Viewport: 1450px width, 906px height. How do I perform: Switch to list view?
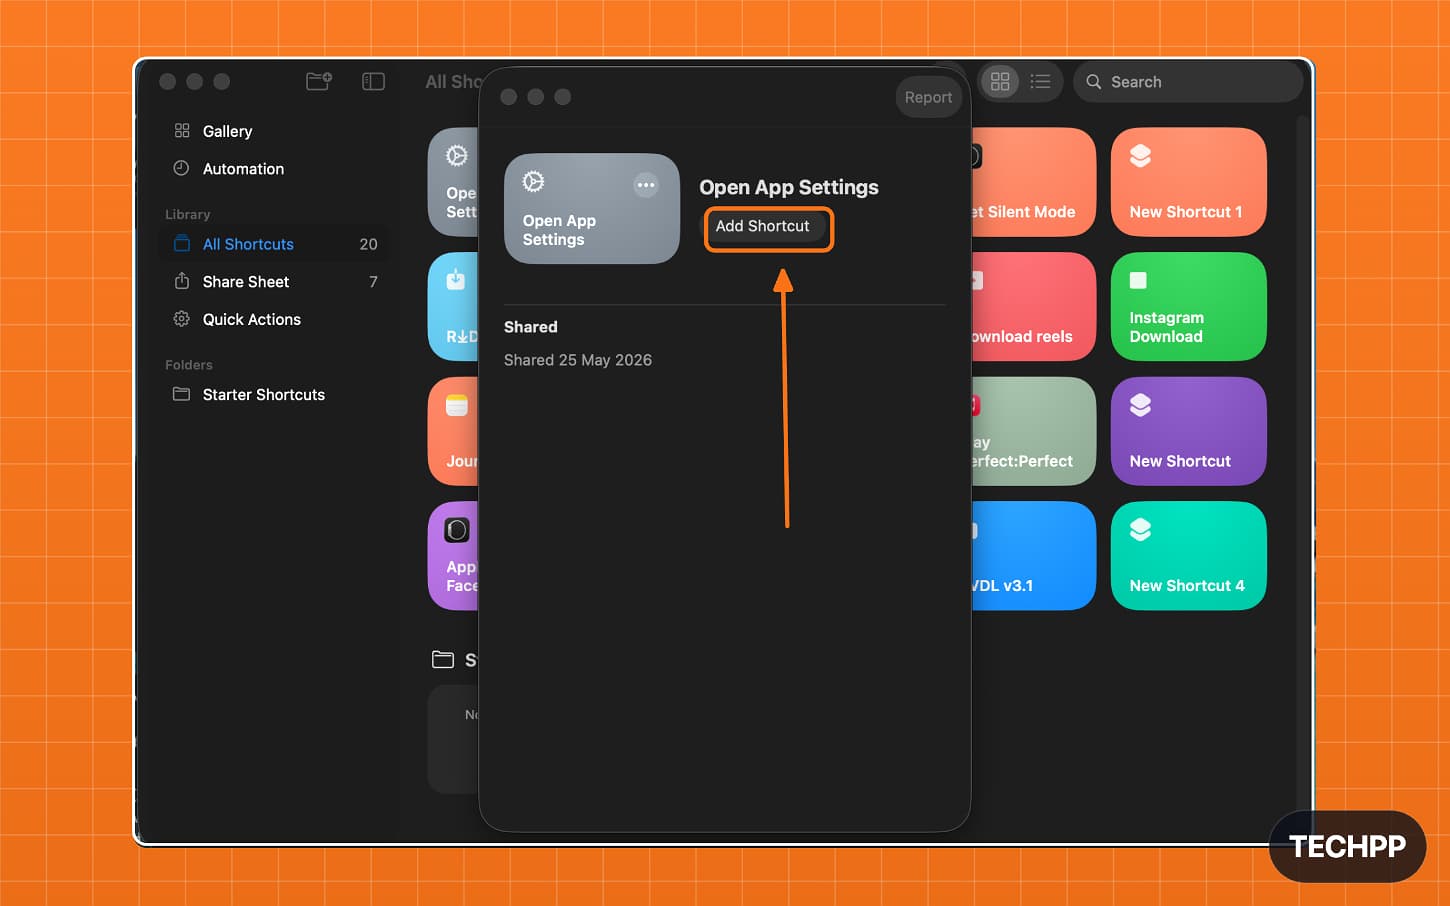(1040, 82)
